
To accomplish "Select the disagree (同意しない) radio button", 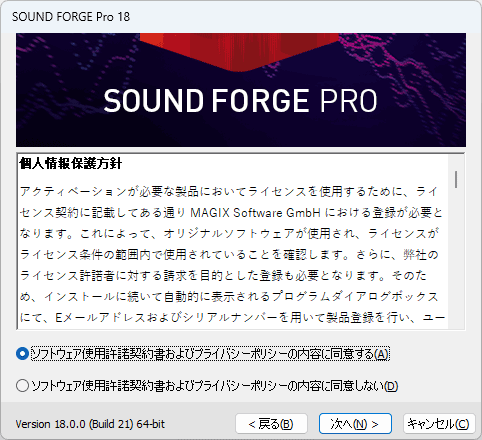I will click(22, 386).
